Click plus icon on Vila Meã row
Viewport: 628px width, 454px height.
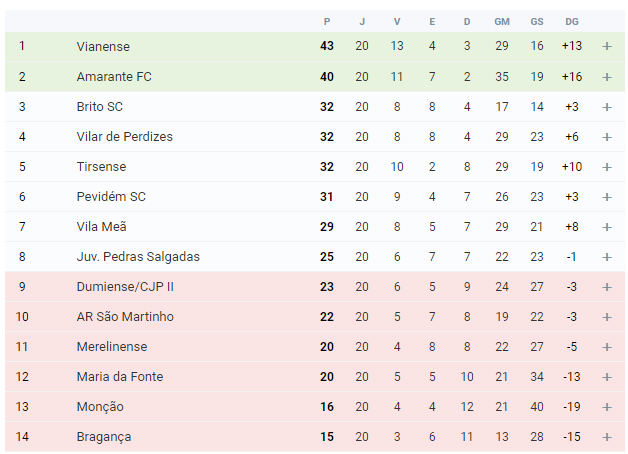(x=607, y=227)
